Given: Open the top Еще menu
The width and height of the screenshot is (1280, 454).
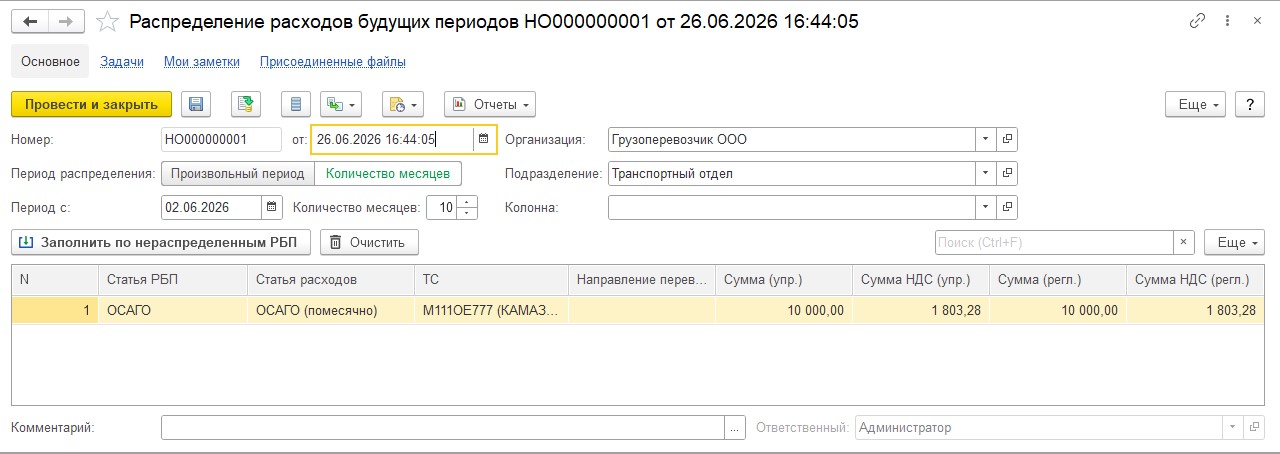Looking at the screenshot, I should (1196, 104).
